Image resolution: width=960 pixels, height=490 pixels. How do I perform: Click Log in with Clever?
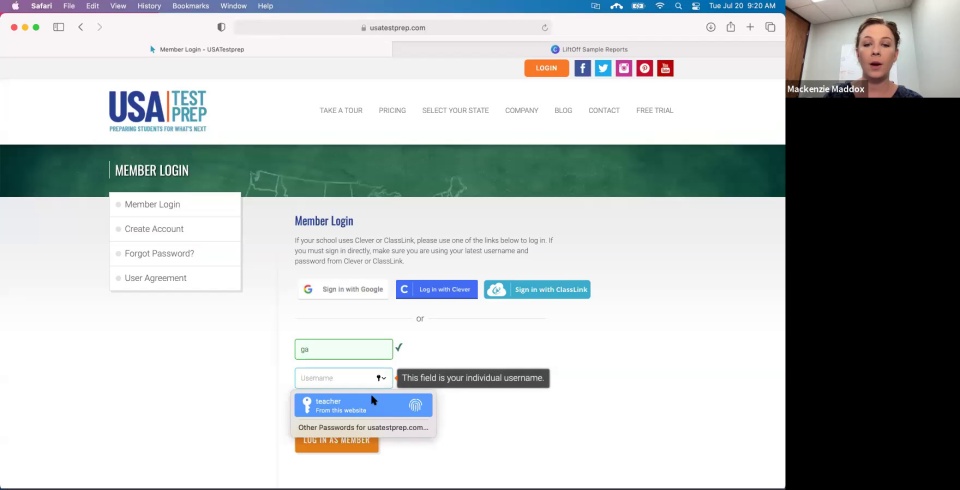point(436,289)
